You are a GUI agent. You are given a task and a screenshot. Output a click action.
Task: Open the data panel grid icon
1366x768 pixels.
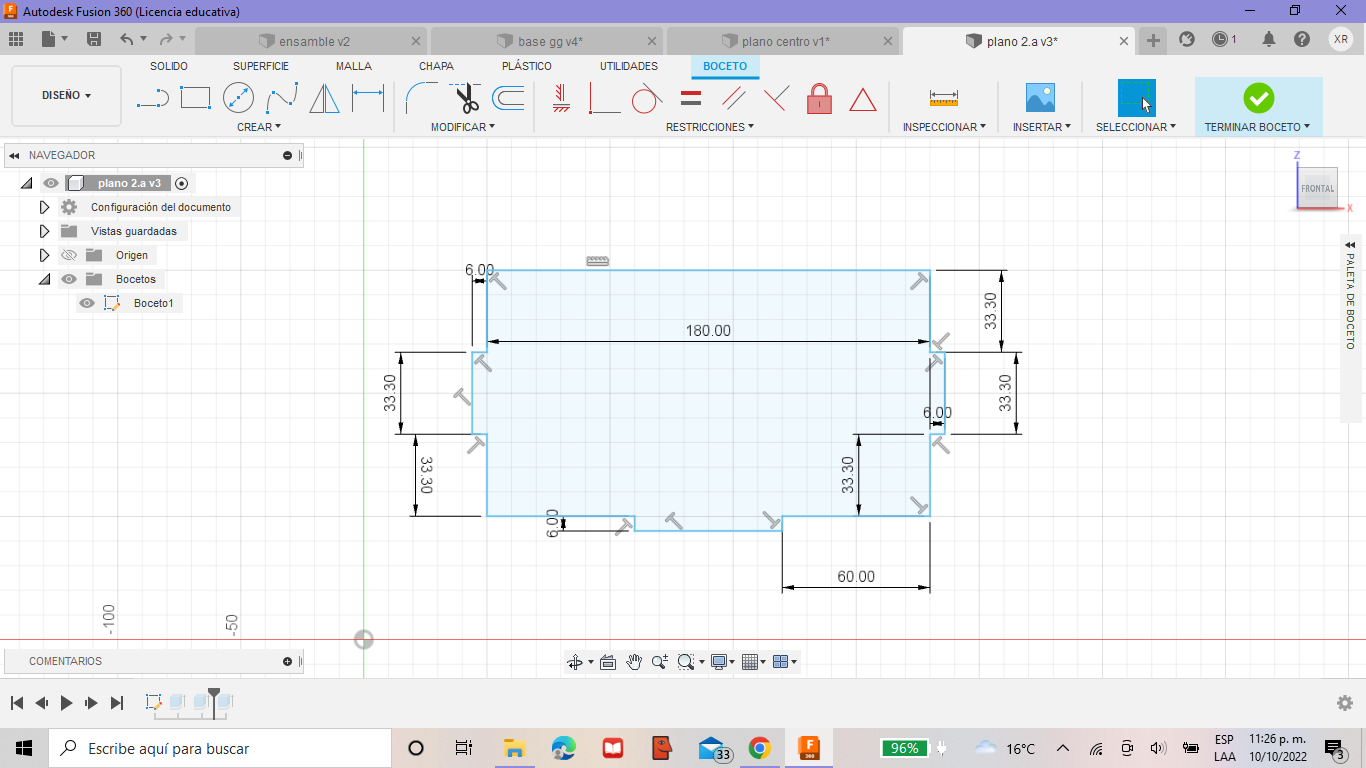[x=15, y=39]
